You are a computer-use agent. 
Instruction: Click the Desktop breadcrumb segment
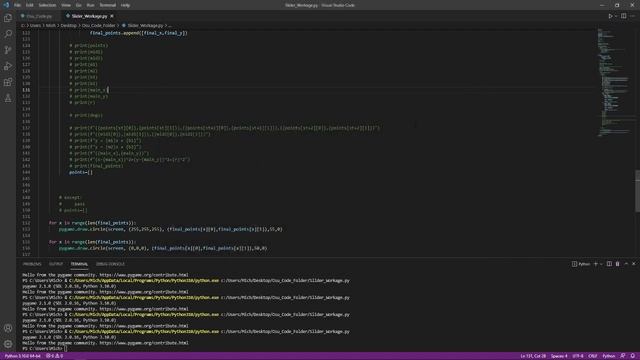pos(69,25)
